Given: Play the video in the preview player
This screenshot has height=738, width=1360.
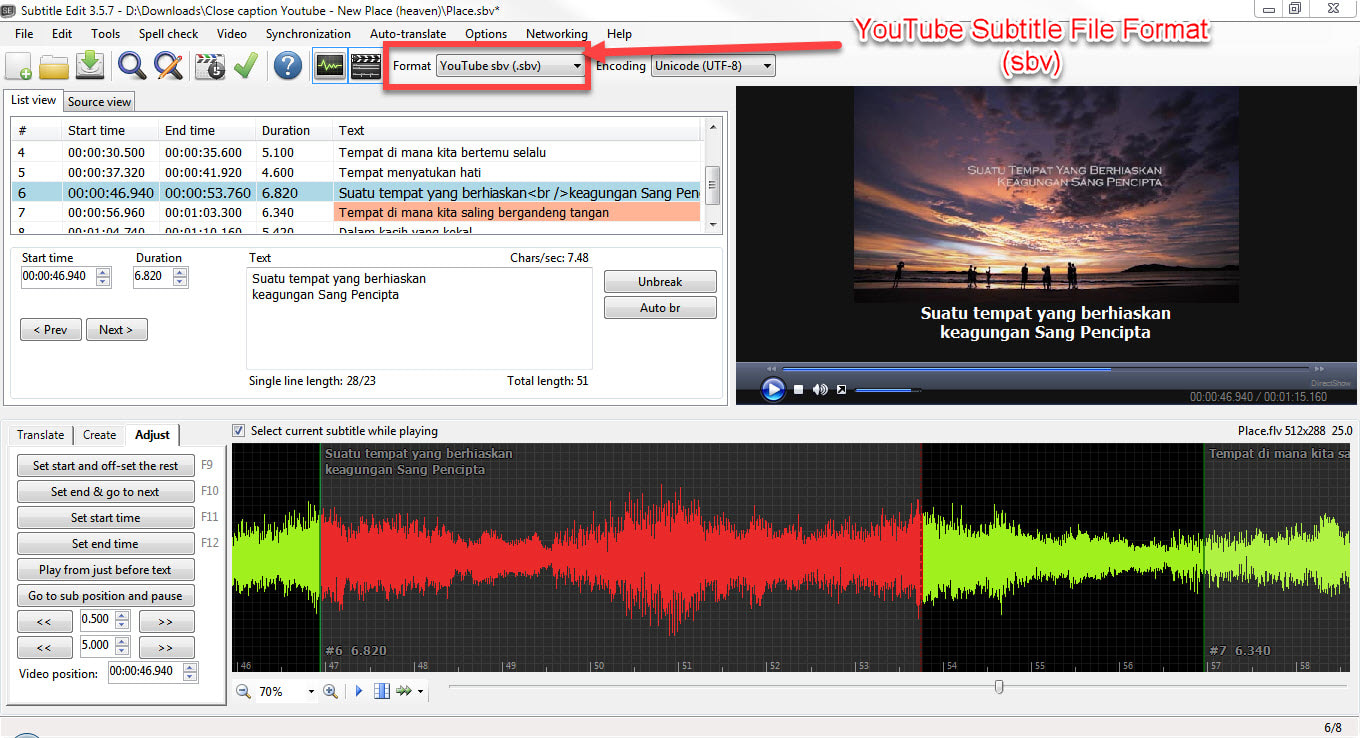Looking at the screenshot, I should (773, 389).
